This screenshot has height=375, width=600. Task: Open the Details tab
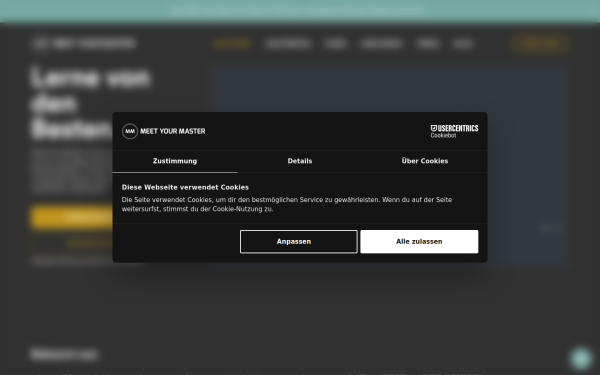(x=300, y=161)
